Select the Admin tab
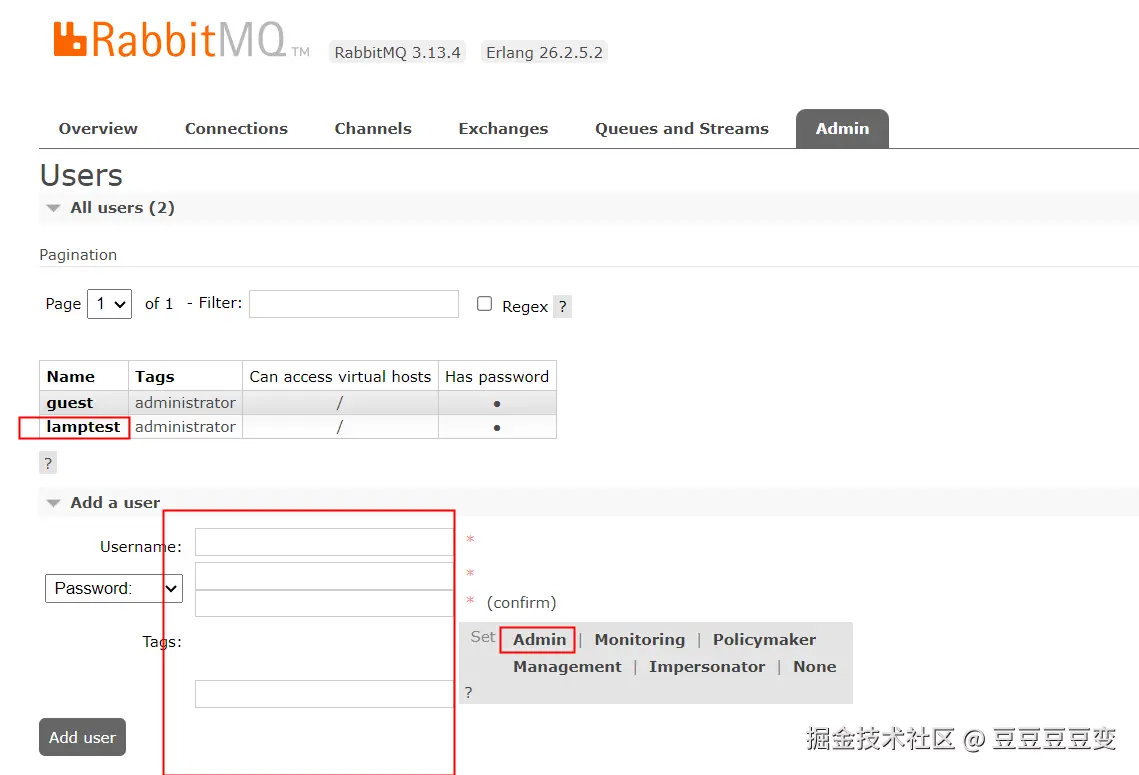This screenshot has height=775, width=1139. [842, 129]
